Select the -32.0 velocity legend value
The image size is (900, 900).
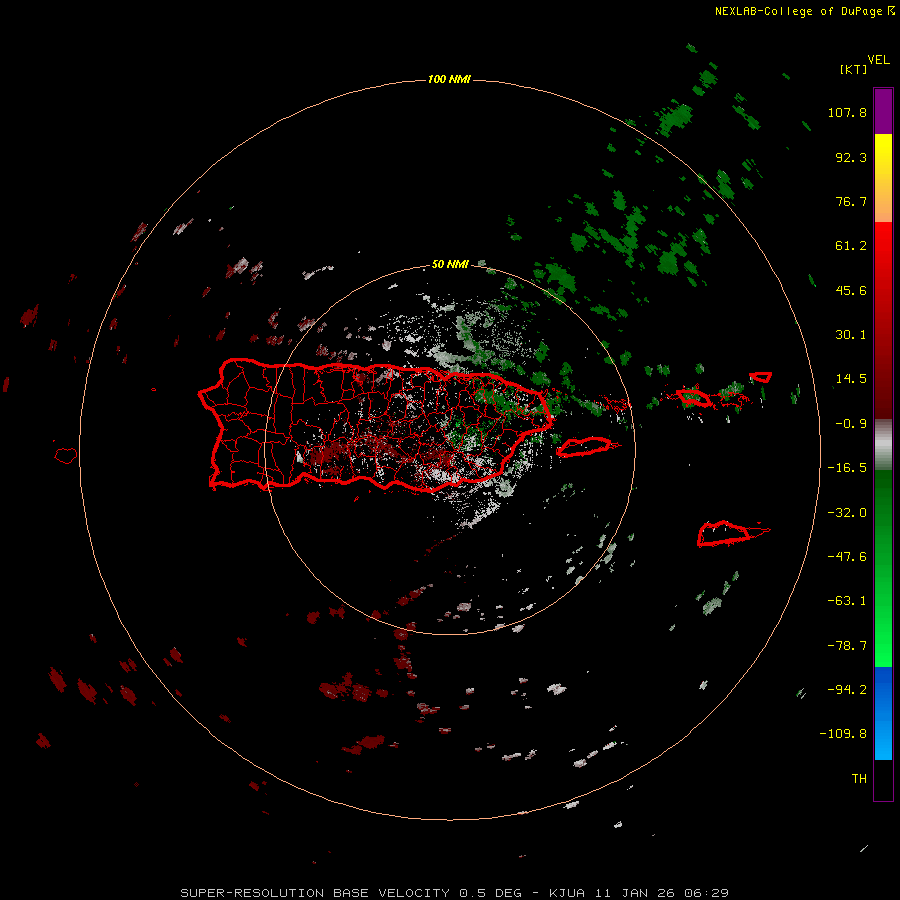847,513
